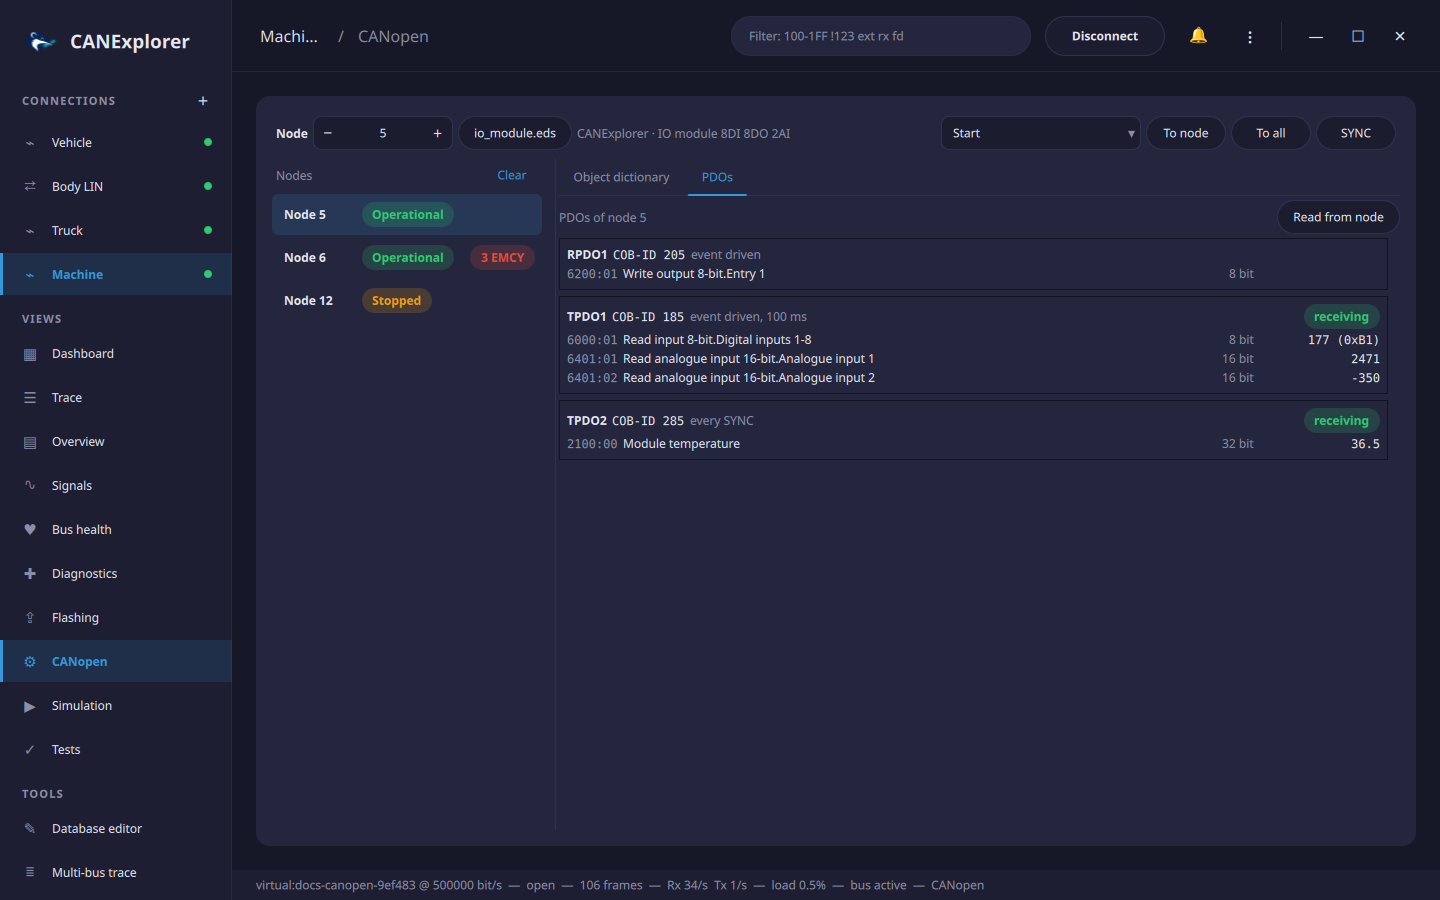Increase node number with plus stepper
1440x900 pixels.
point(437,133)
